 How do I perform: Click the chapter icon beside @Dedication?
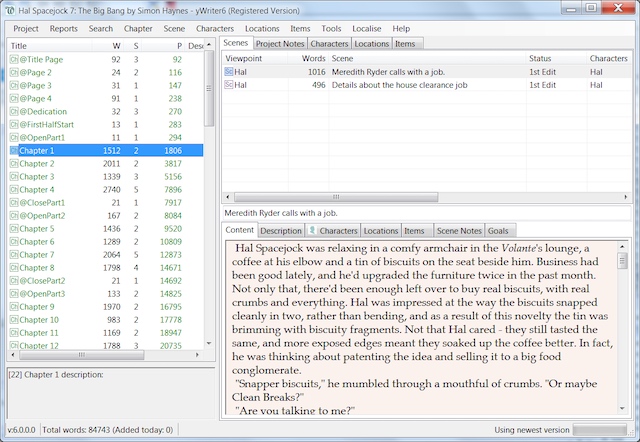[x=14, y=112]
